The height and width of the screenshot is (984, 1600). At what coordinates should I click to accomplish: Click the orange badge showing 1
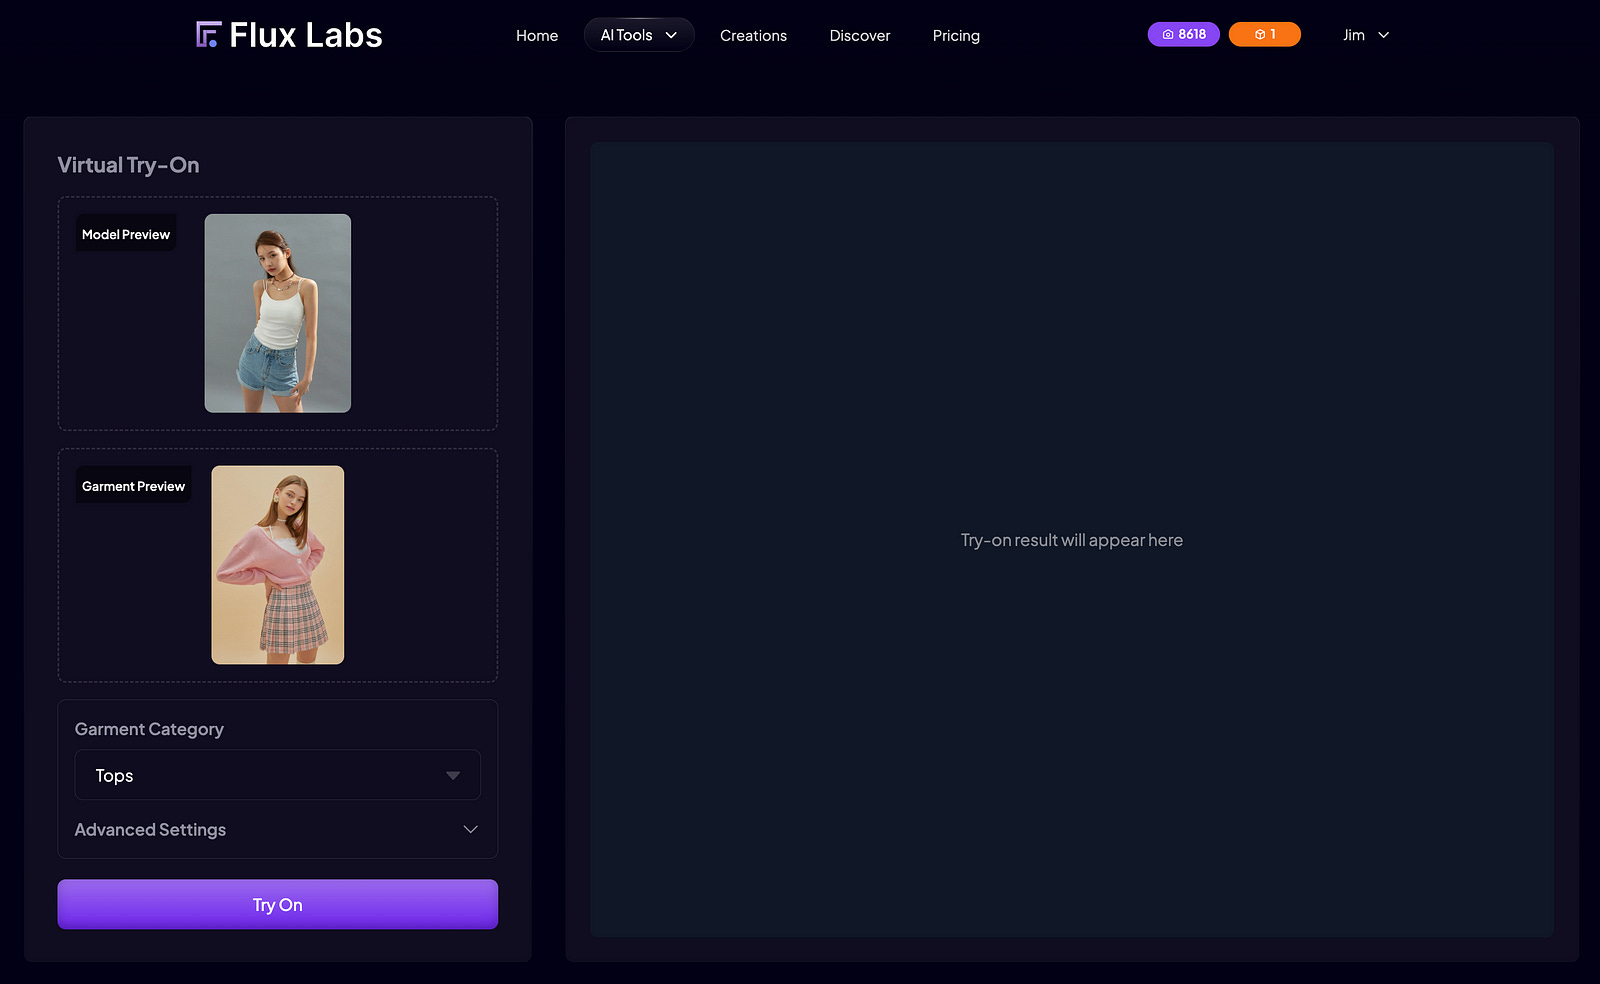(x=1264, y=34)
